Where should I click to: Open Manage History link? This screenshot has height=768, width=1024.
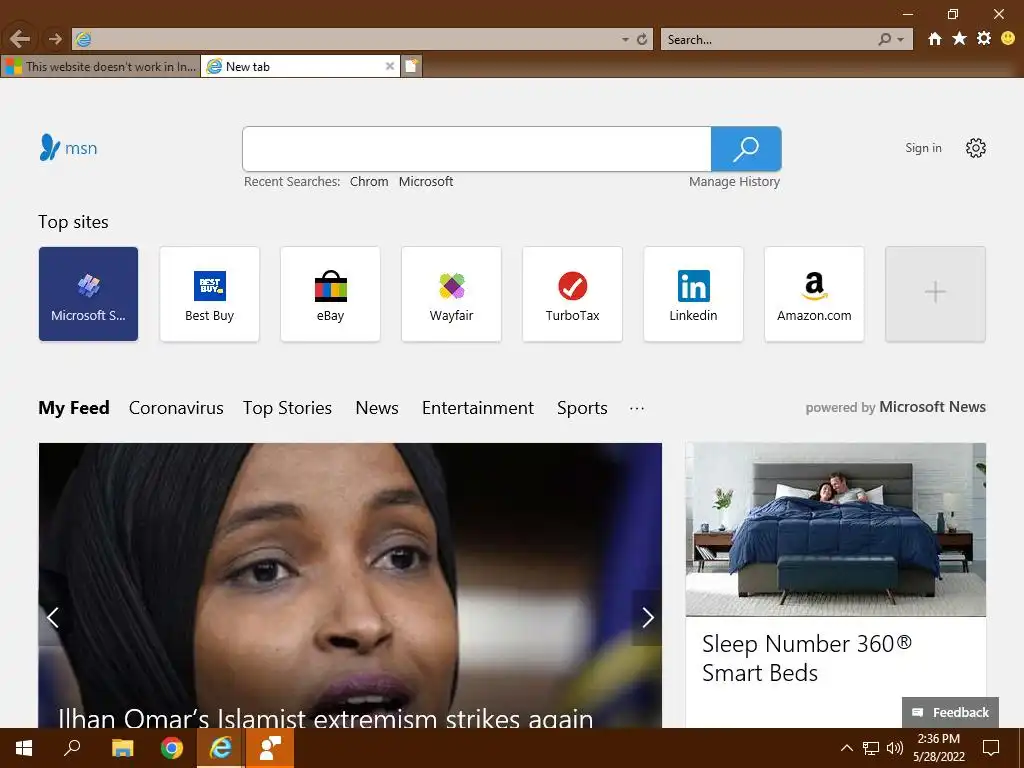(x=734, y=182)
